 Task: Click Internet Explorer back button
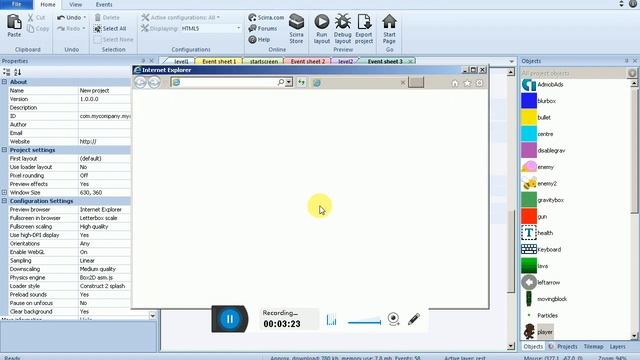(140, 82)
